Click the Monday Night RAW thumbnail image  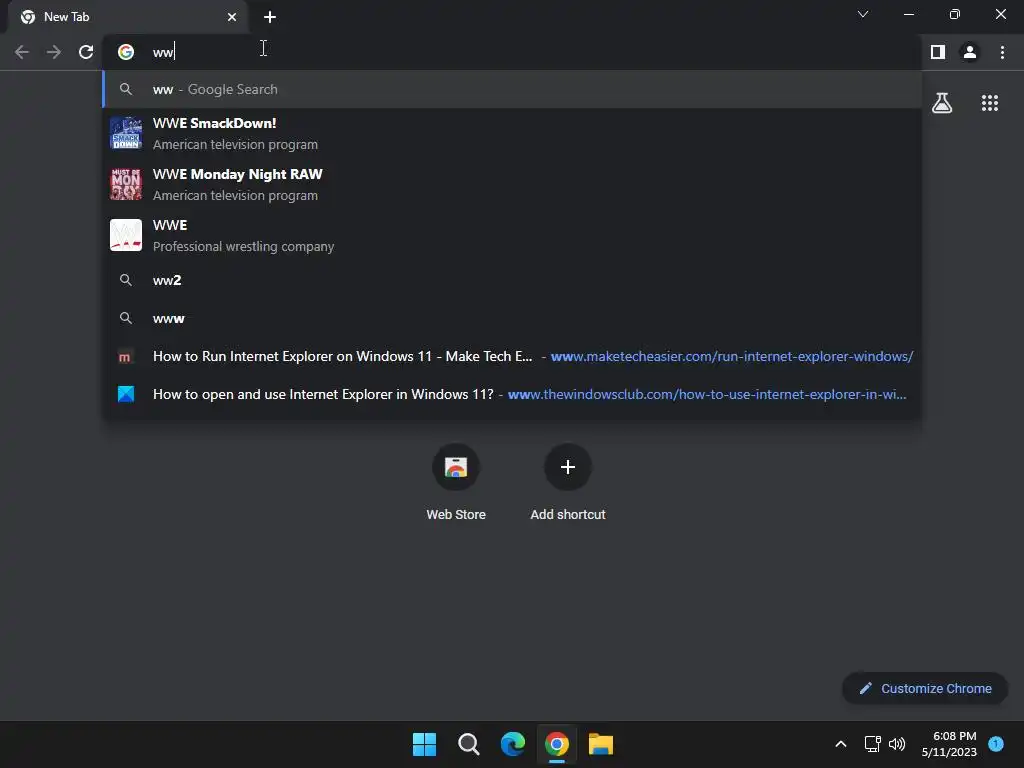tap(126, 184)
